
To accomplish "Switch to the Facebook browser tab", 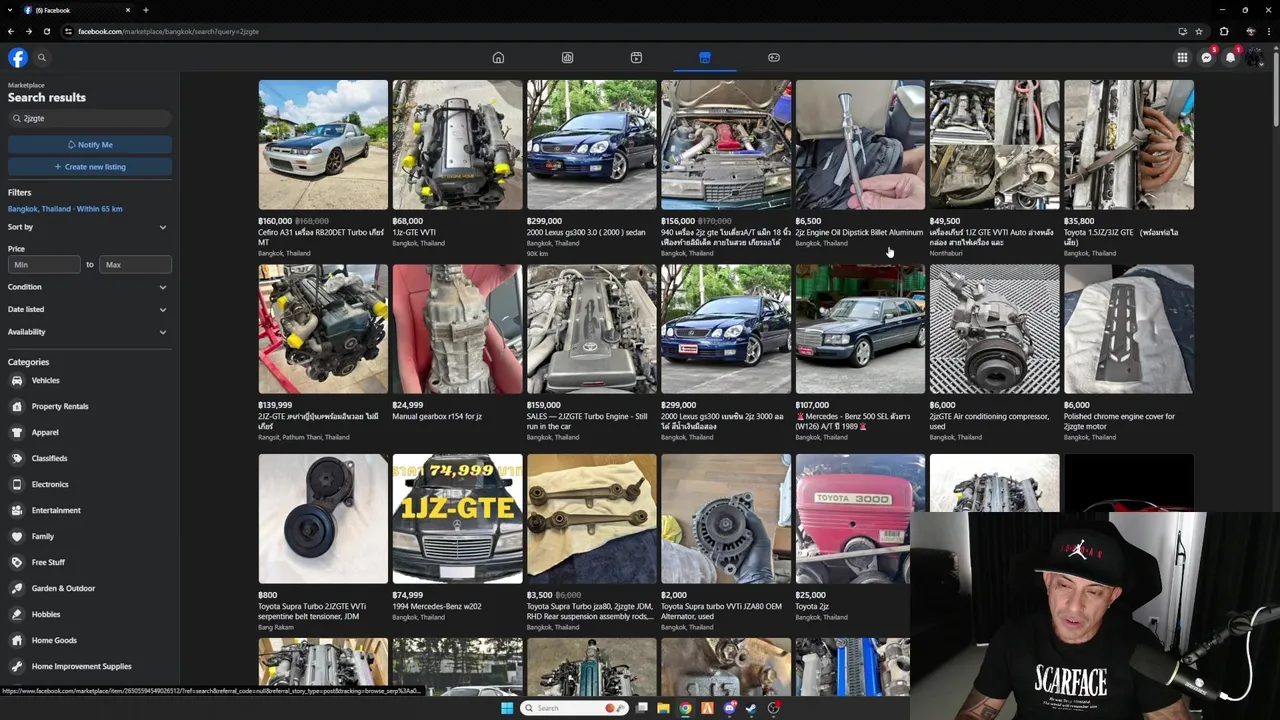I will [78, 10].
